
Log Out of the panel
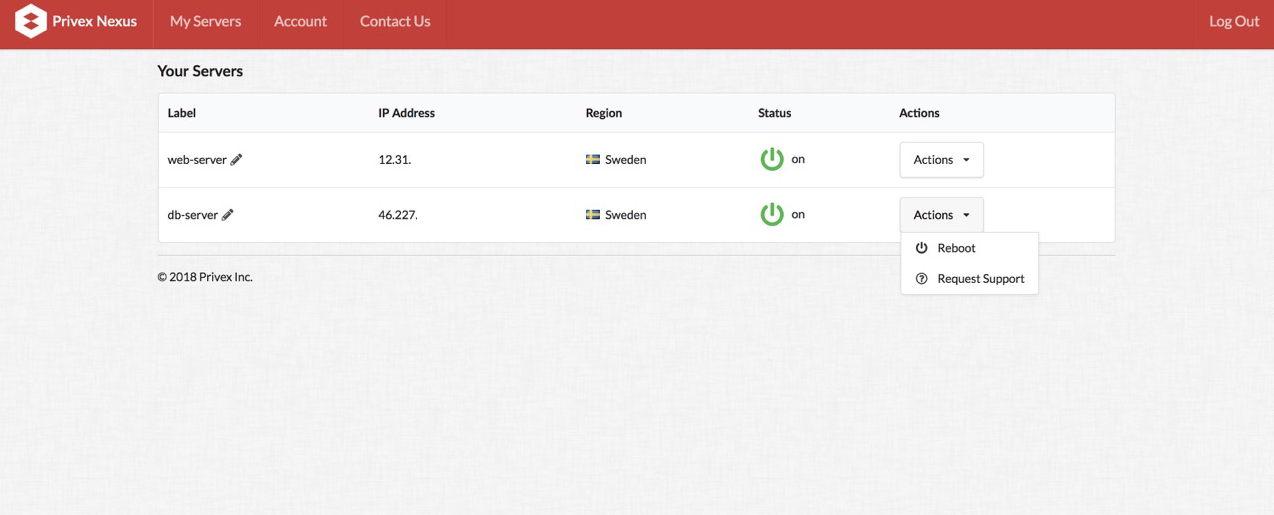tap(1234, 21)
